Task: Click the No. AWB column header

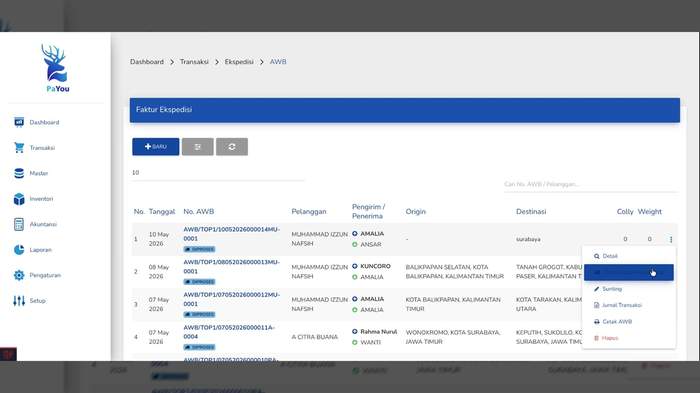Action: [x=199, y=212]
